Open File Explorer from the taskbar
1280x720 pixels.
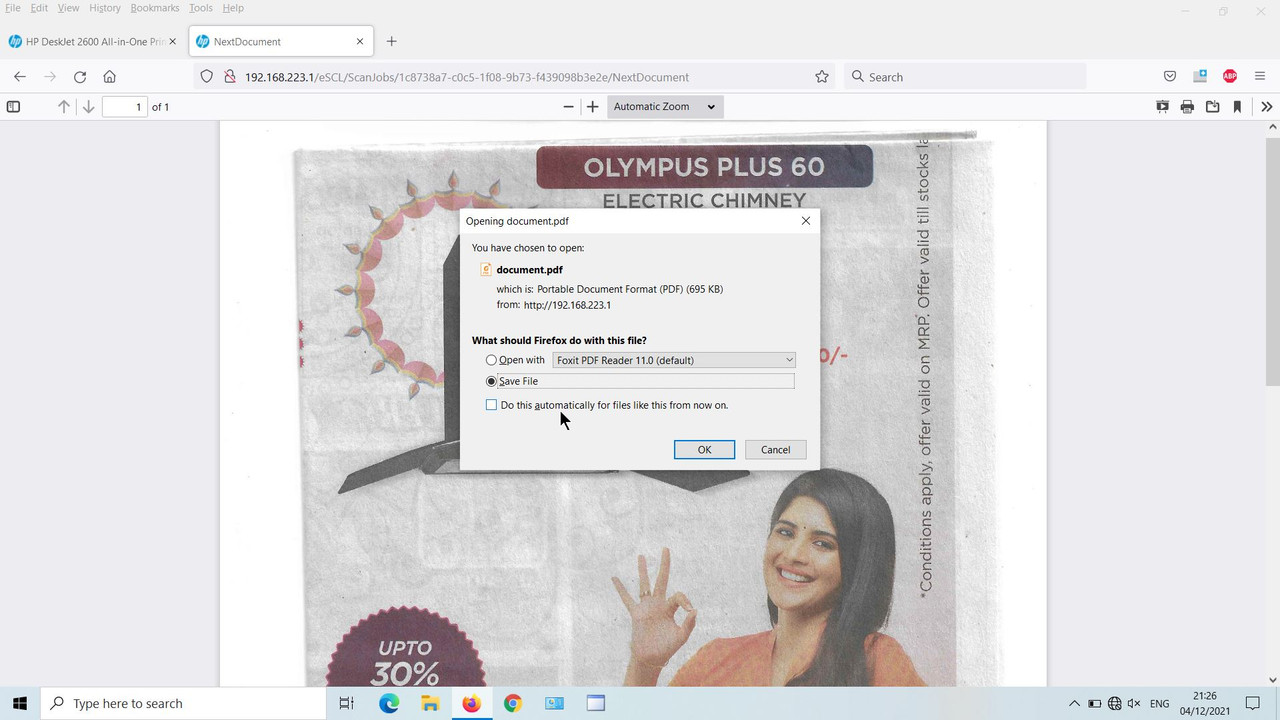tap(430, 703)
